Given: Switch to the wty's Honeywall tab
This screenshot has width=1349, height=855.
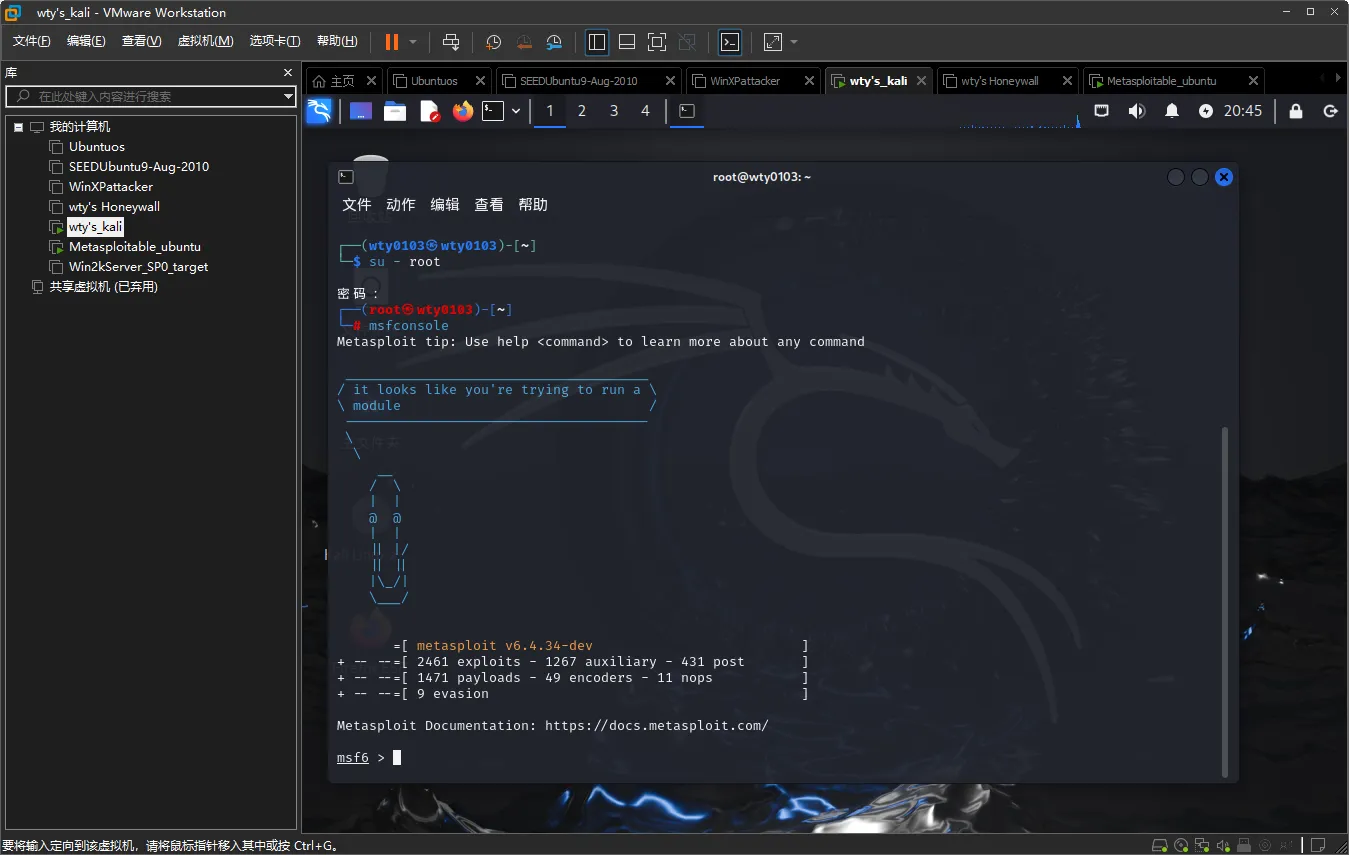Looking at the screenshot, I should click(999, 81).
